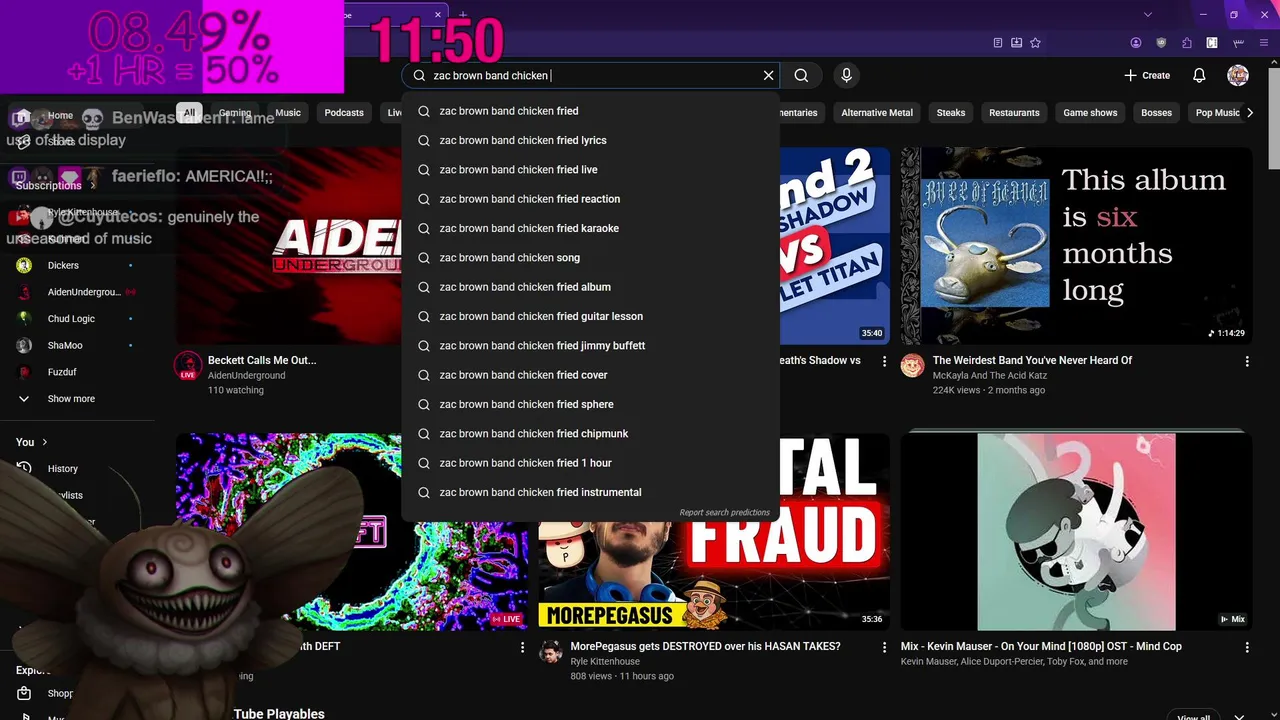Select suggestion ending in 'fried live'
This screenshot has width=1280, height=720.
(x=590, y=170)
